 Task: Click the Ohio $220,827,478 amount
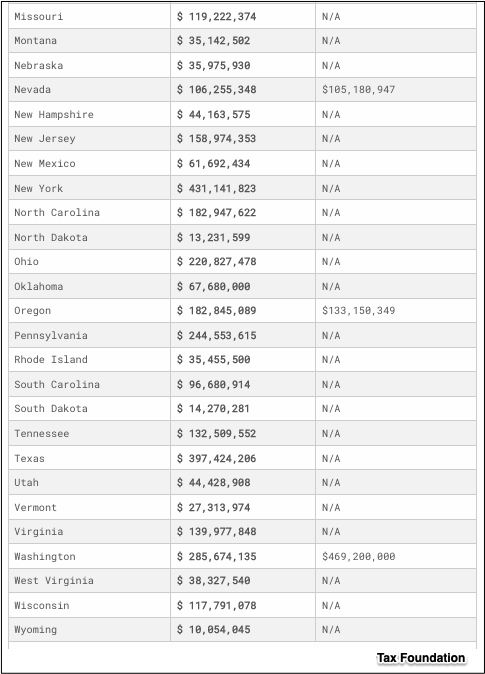pyautogui.click(x=216, y=262)
